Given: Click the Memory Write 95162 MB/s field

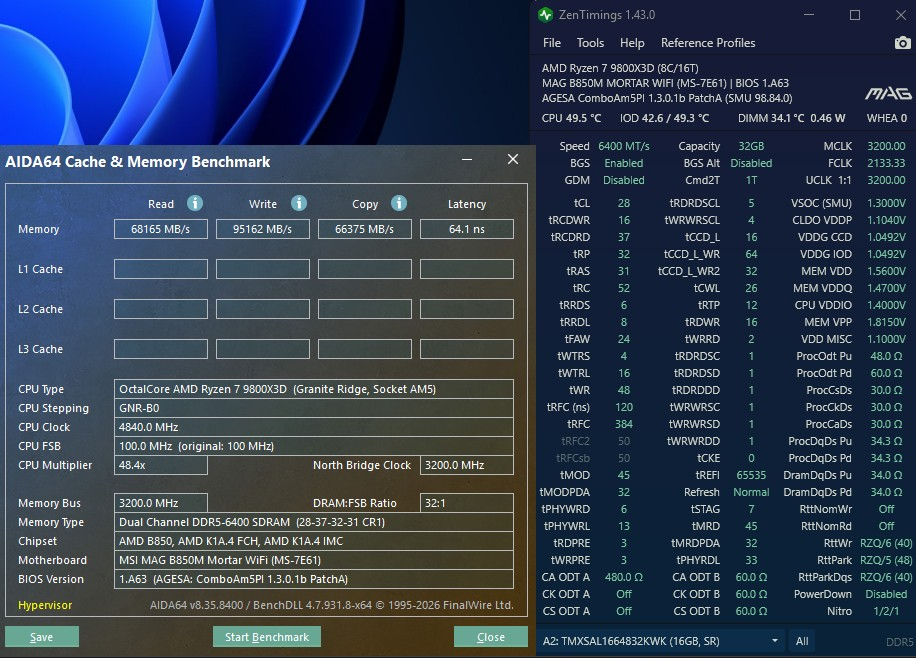Looking at the screenshot, I should [263, 229].
